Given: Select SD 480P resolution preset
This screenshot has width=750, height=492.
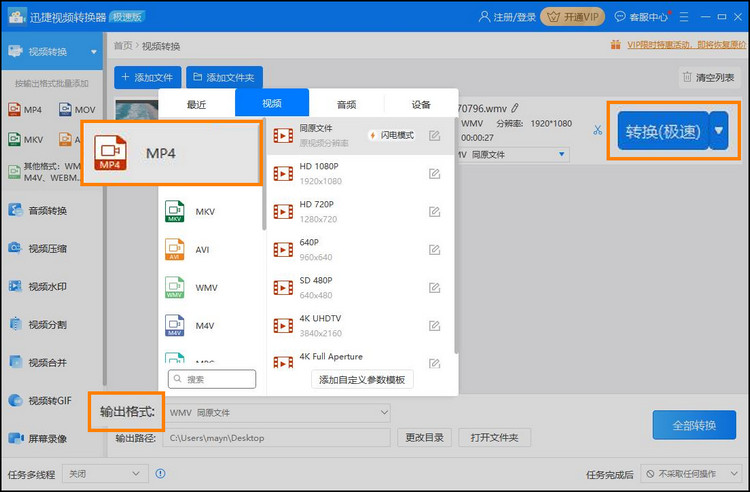Looking at the screenshot, I should coord(360,287).
